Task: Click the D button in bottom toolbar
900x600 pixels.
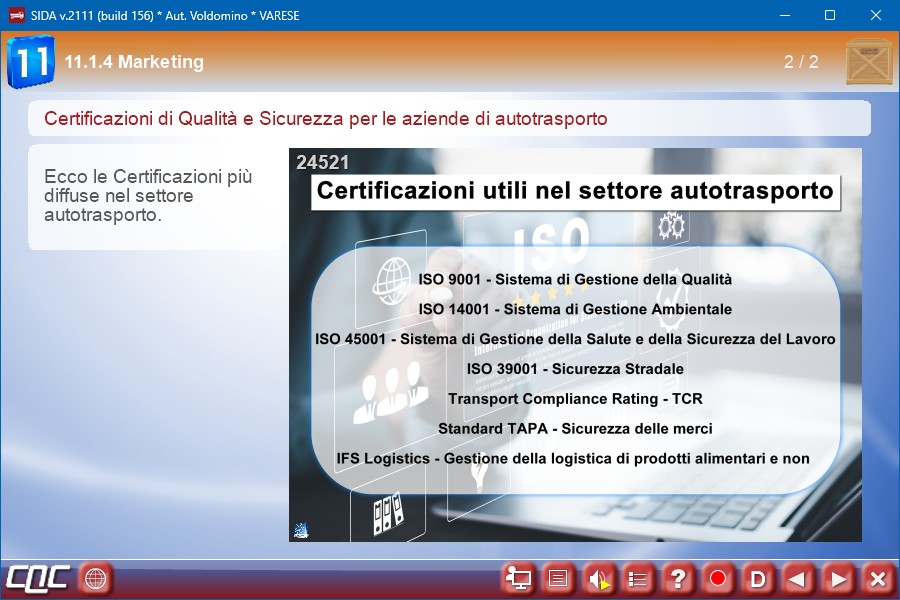Action: pos(758,578)
